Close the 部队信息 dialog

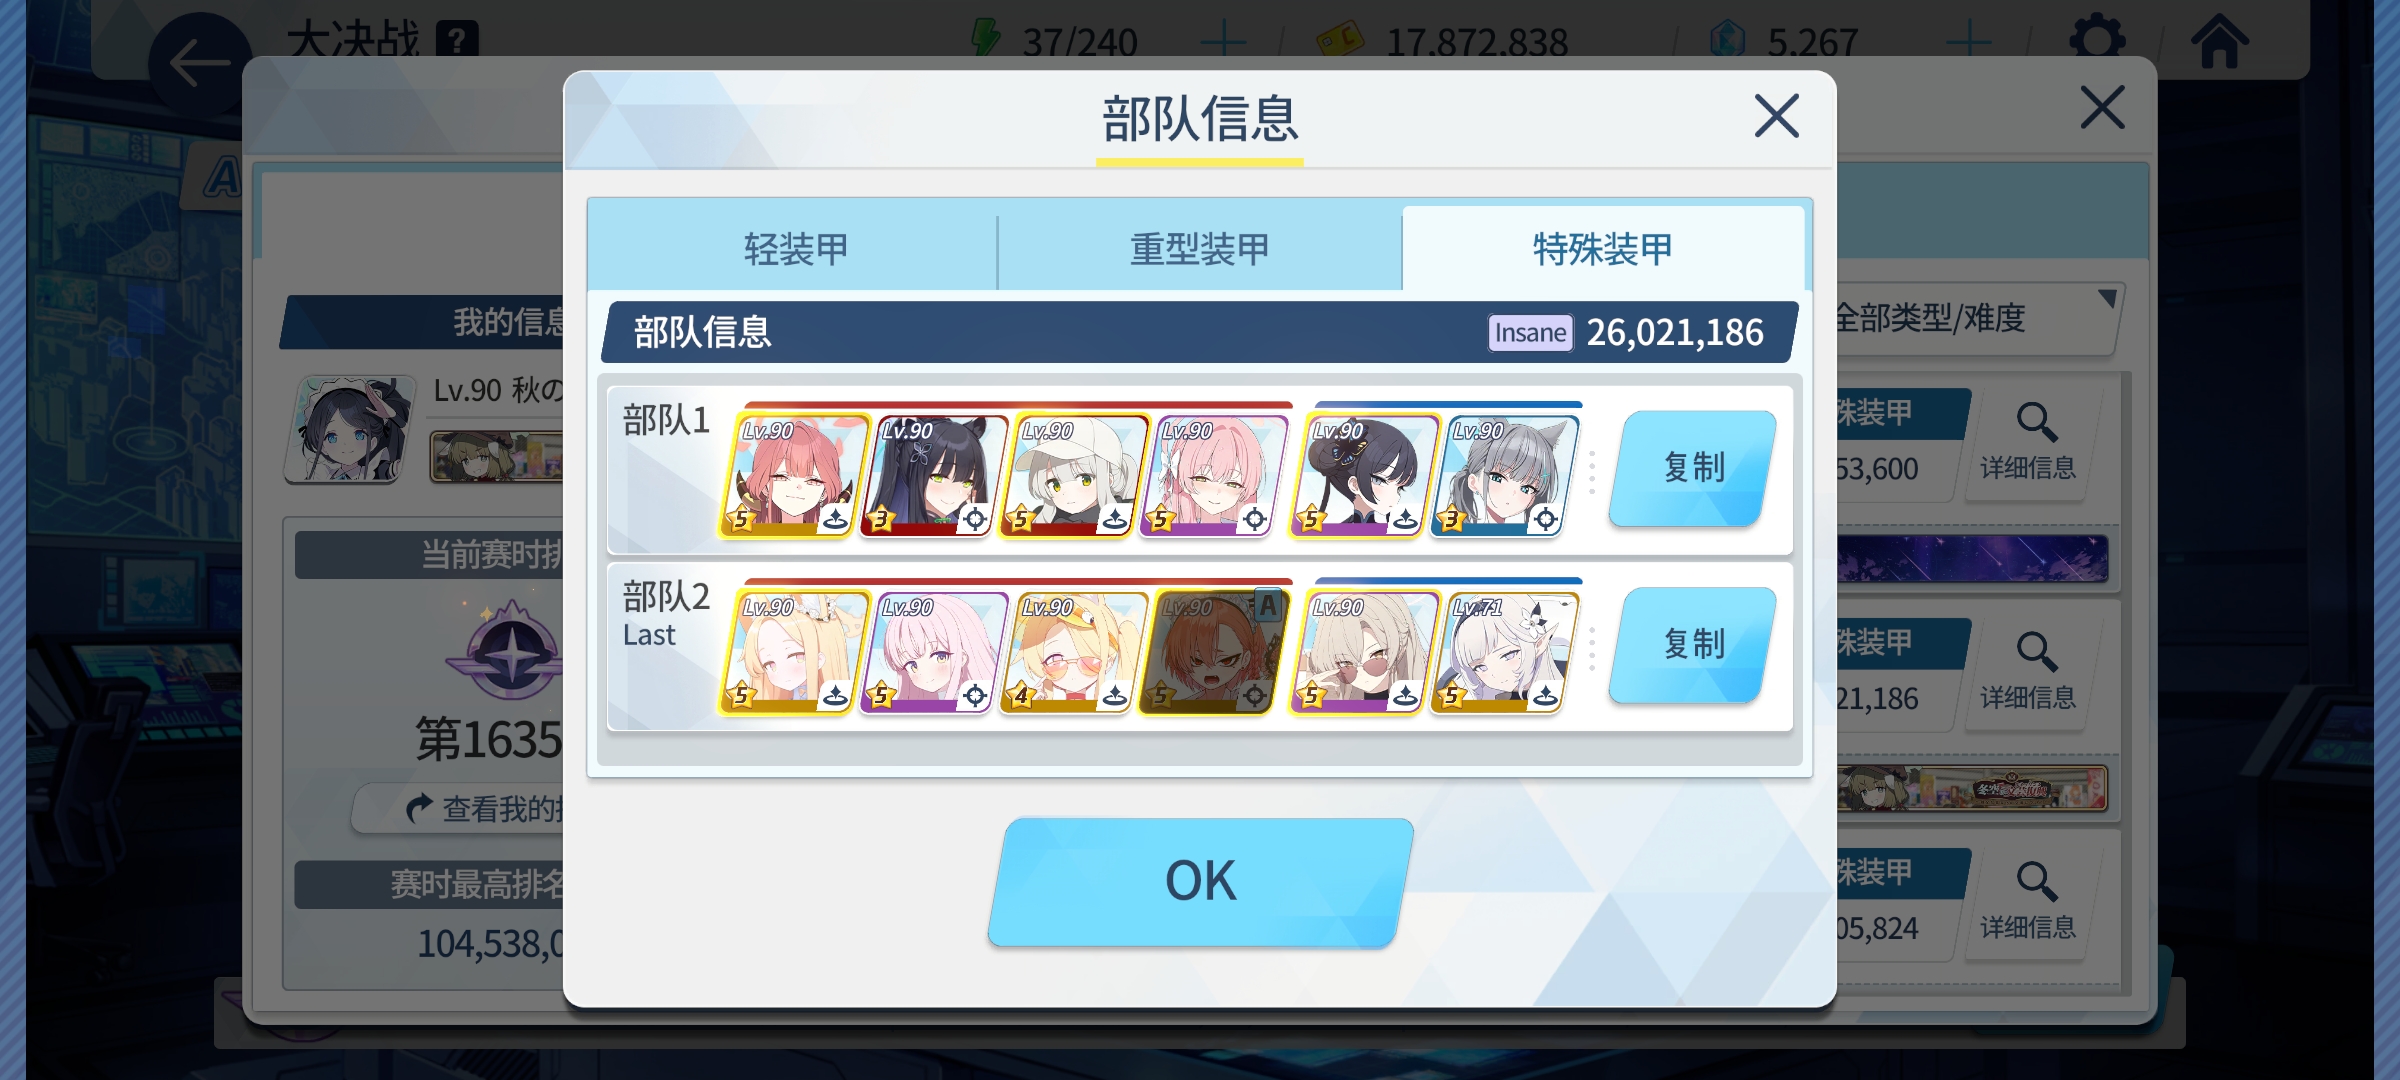pyautogui.click(x=1776, y=116)
